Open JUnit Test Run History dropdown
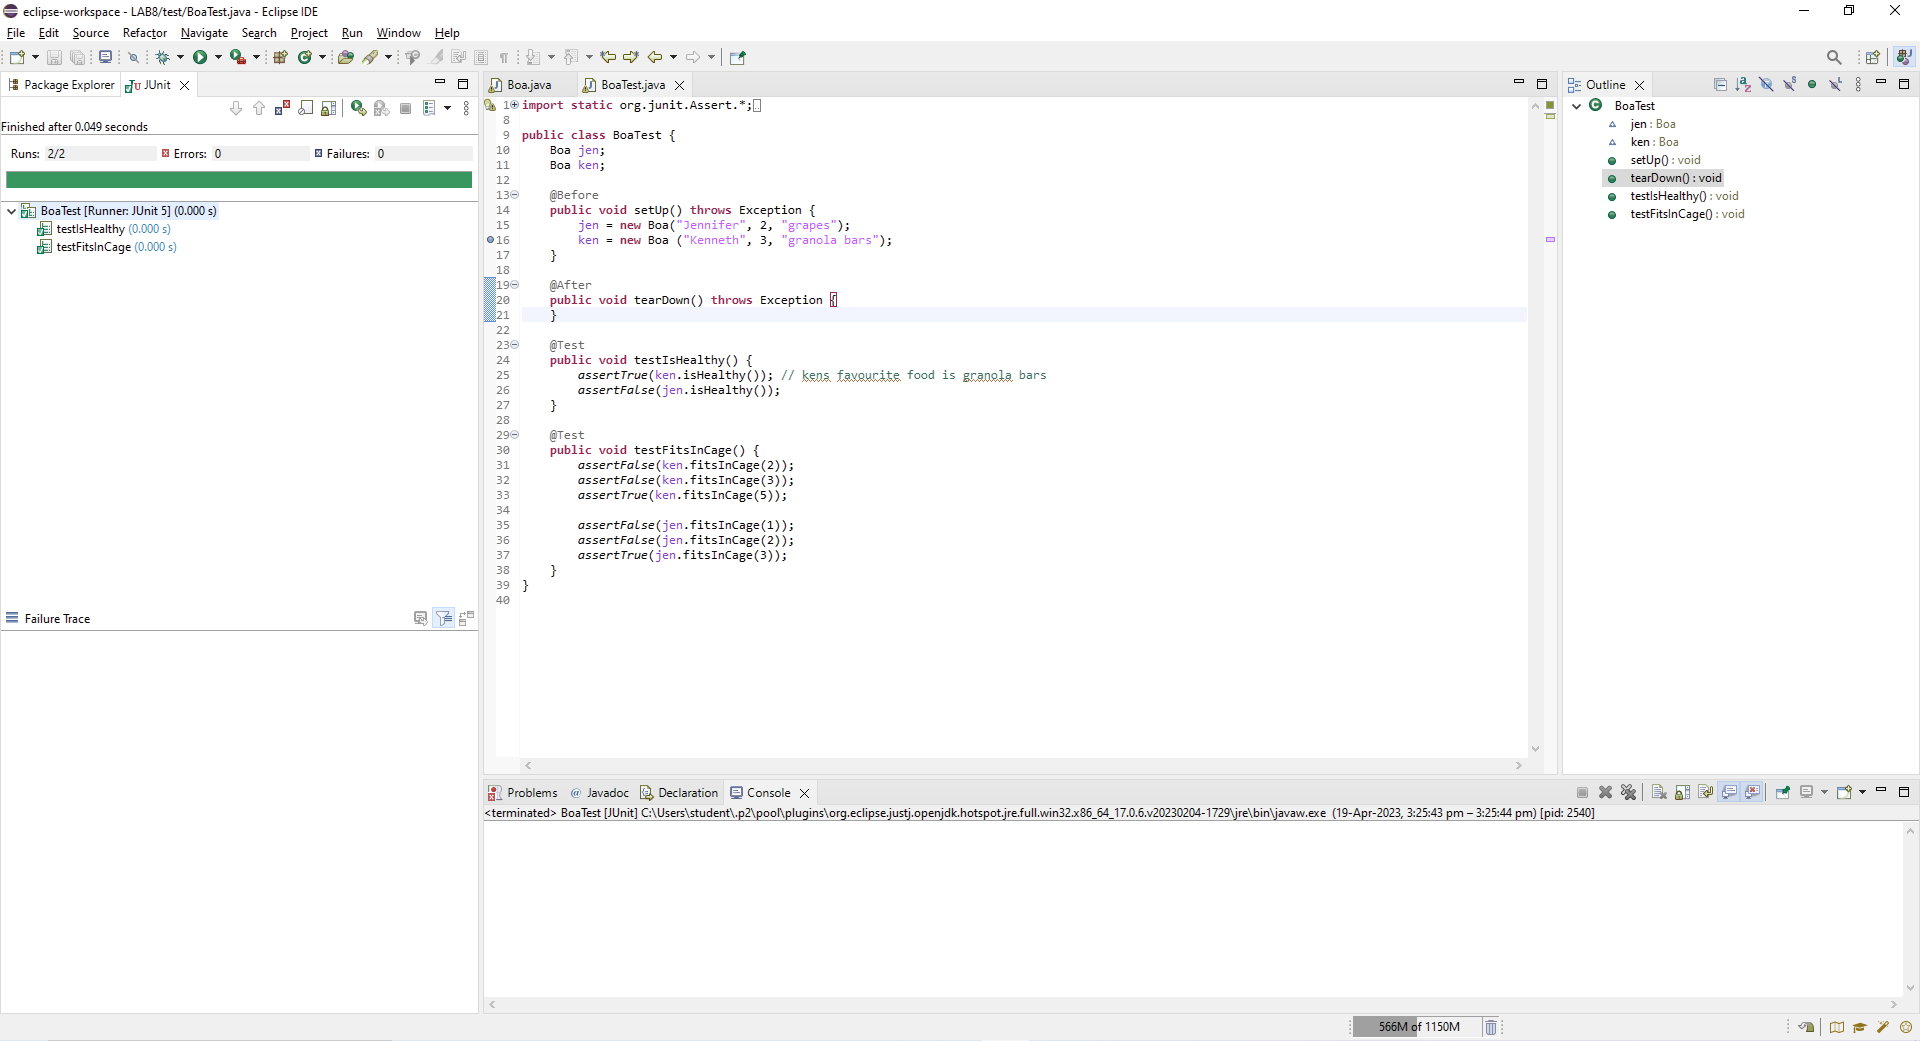Screen dimensions: 1920x1041 [447, 108]
